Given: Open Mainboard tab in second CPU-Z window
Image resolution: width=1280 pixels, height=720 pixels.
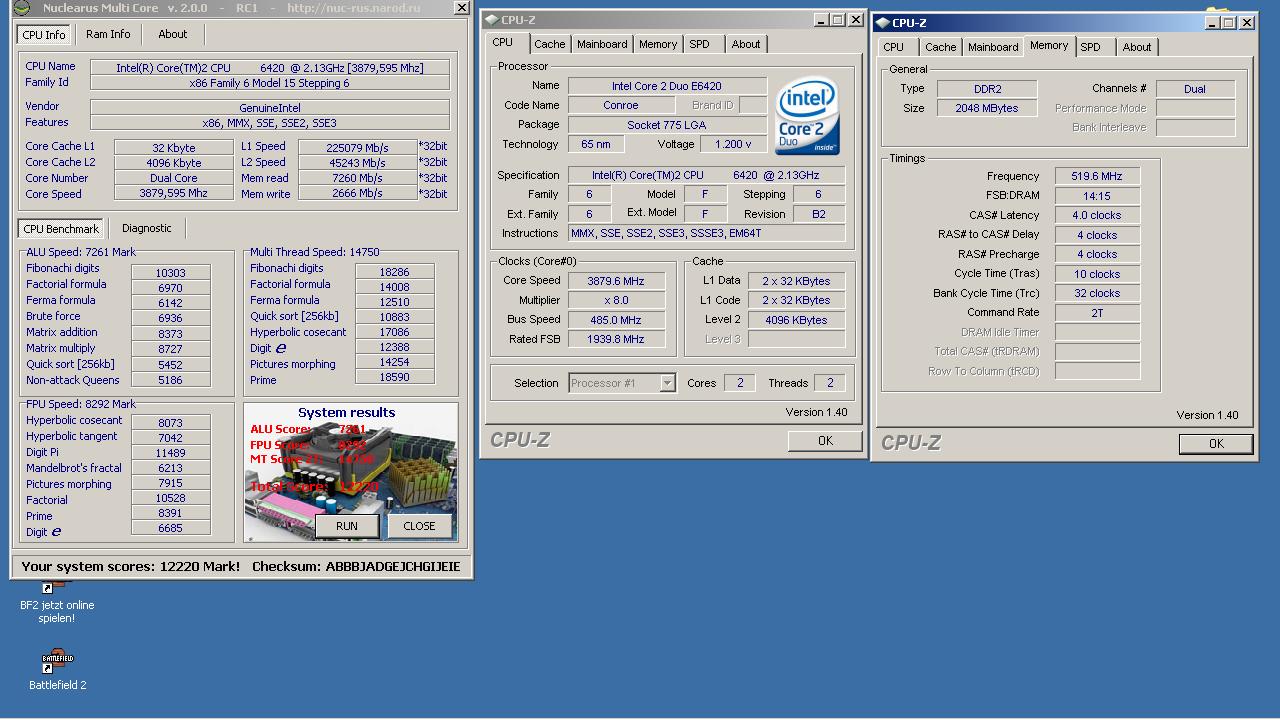Looking at the screenshot, I should (993, 47).
